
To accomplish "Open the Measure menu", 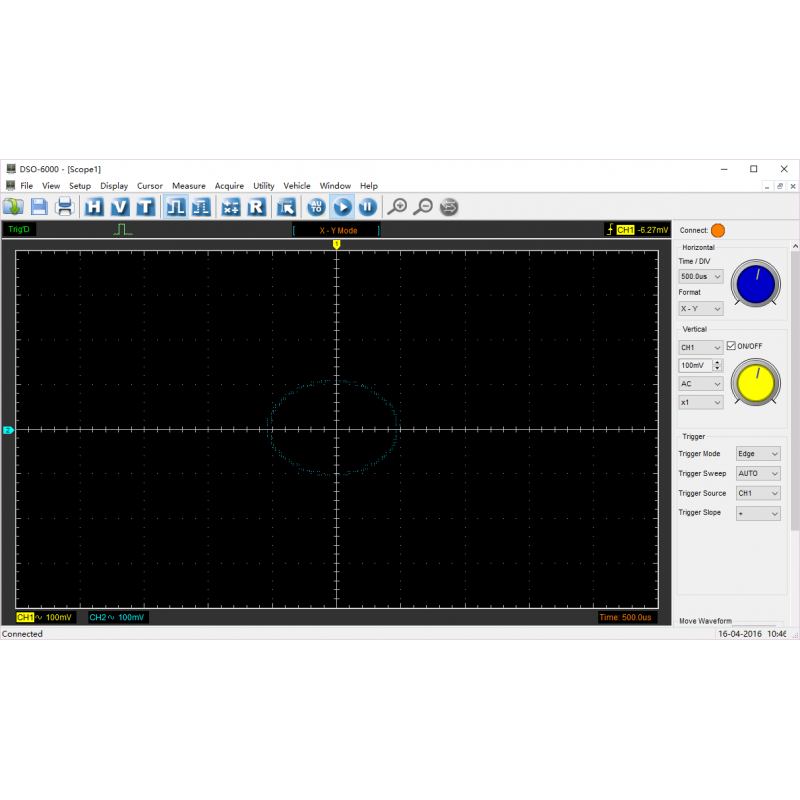I will pos(189,185).
